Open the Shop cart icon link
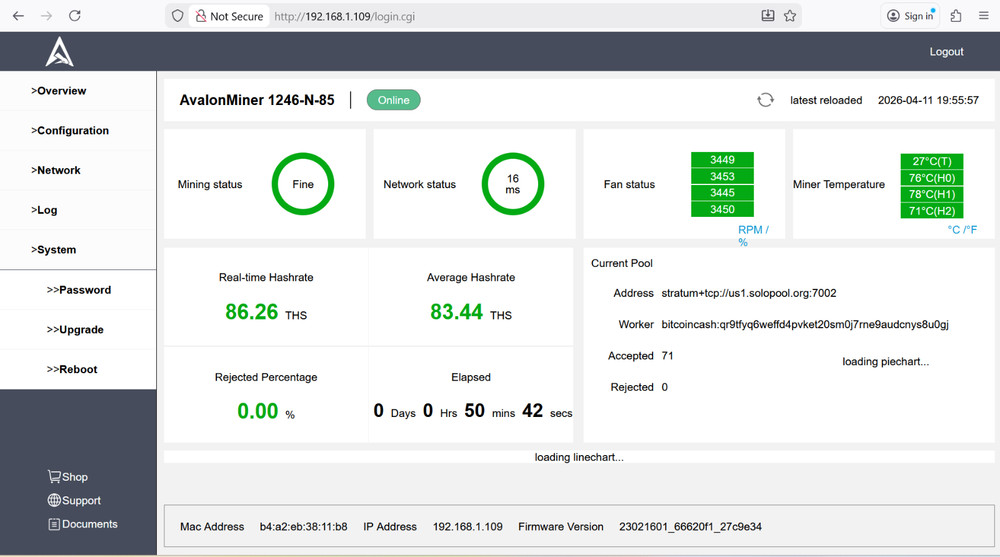This screenshot has width=1000, height=557. pyautogui.click(x=55, y=477)
